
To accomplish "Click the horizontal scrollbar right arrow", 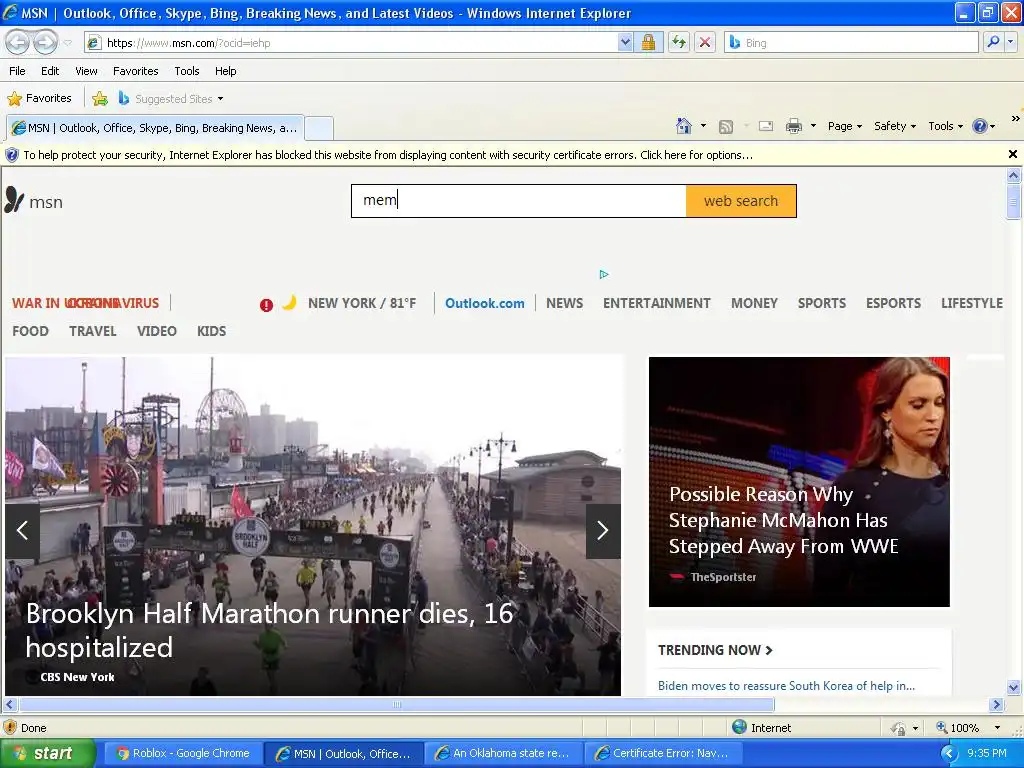I will point(997,705).
